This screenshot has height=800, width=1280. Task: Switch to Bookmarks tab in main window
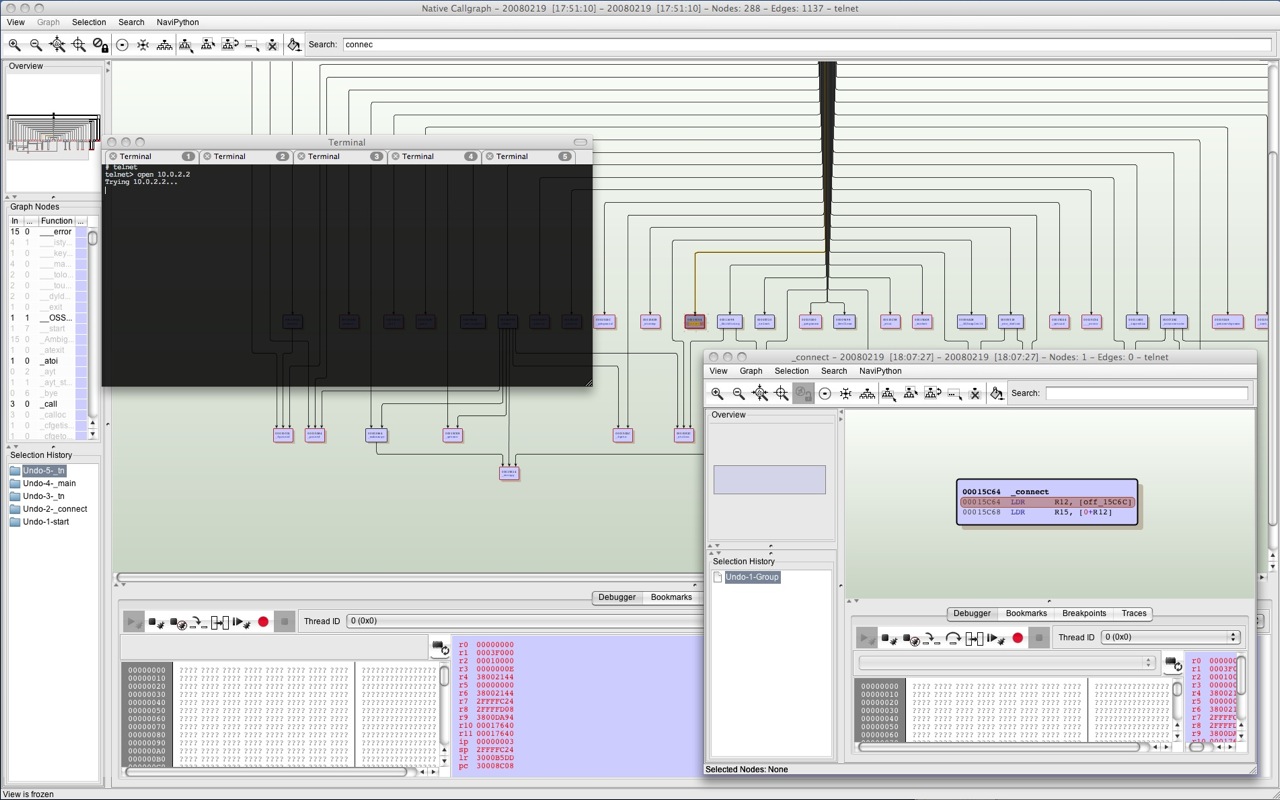click(x=671, y=597)
